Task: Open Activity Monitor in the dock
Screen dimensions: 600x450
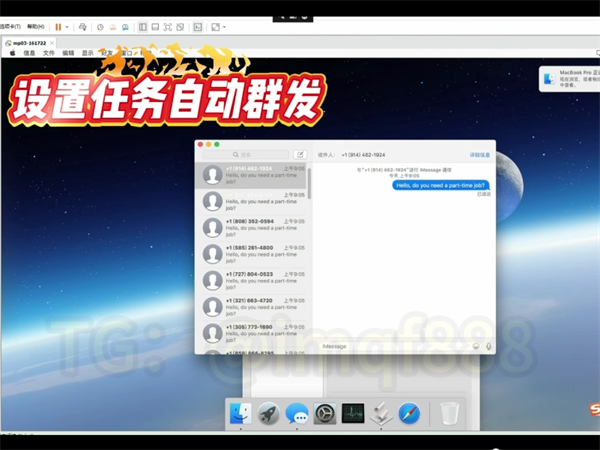Action: 353,413
